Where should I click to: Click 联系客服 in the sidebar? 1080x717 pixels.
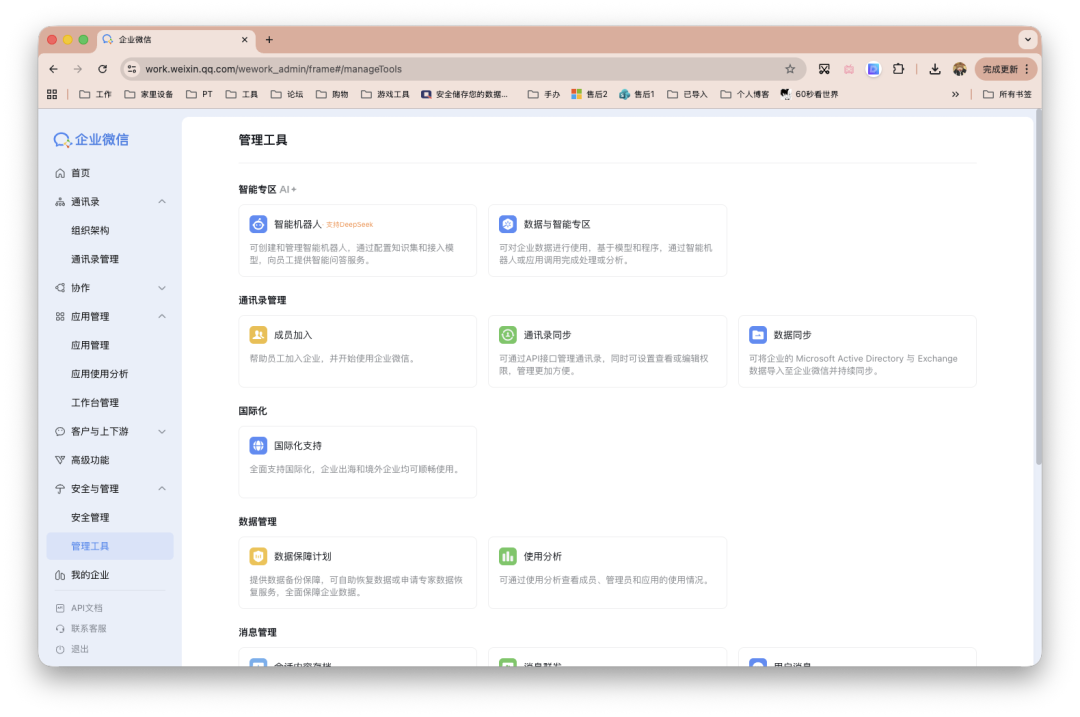tap(87, 629)
